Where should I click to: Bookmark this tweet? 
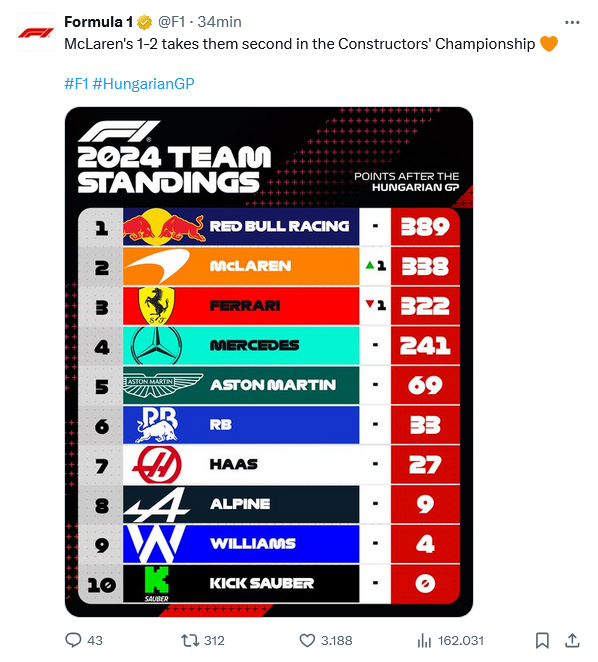(x=542, y=640)
